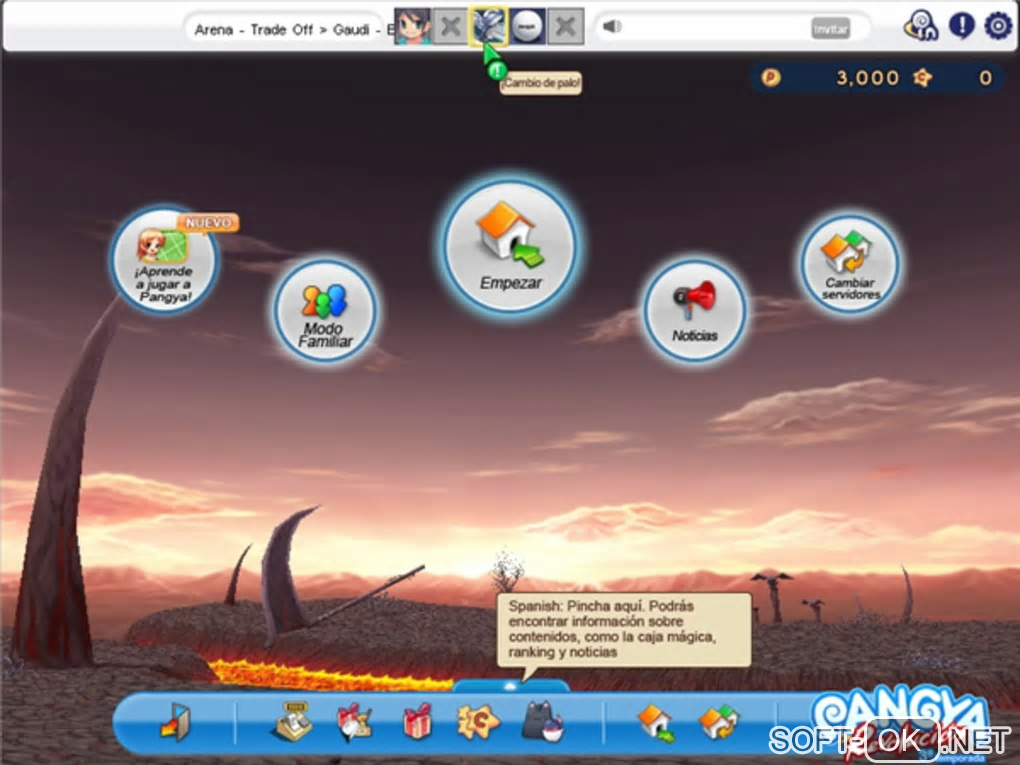Image resolution: width=1020 pixels, height=765 pixels.
Task: Click the Invitar button
Action: click(830, 28)
